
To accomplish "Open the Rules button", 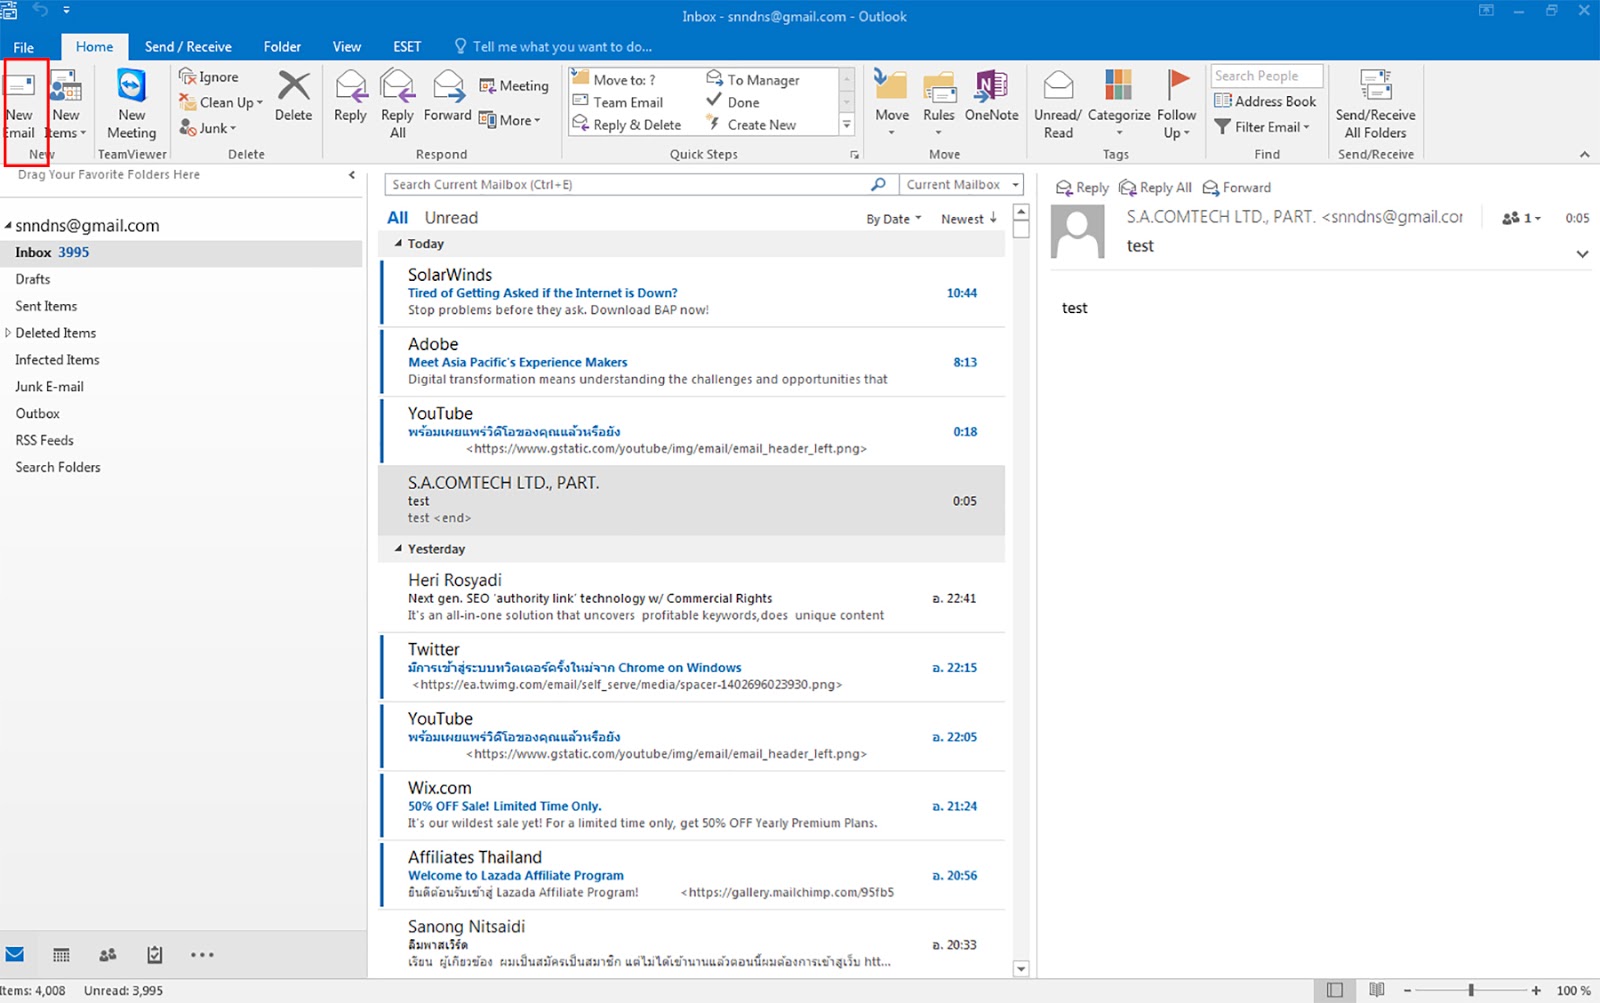I will coord(939,104).
